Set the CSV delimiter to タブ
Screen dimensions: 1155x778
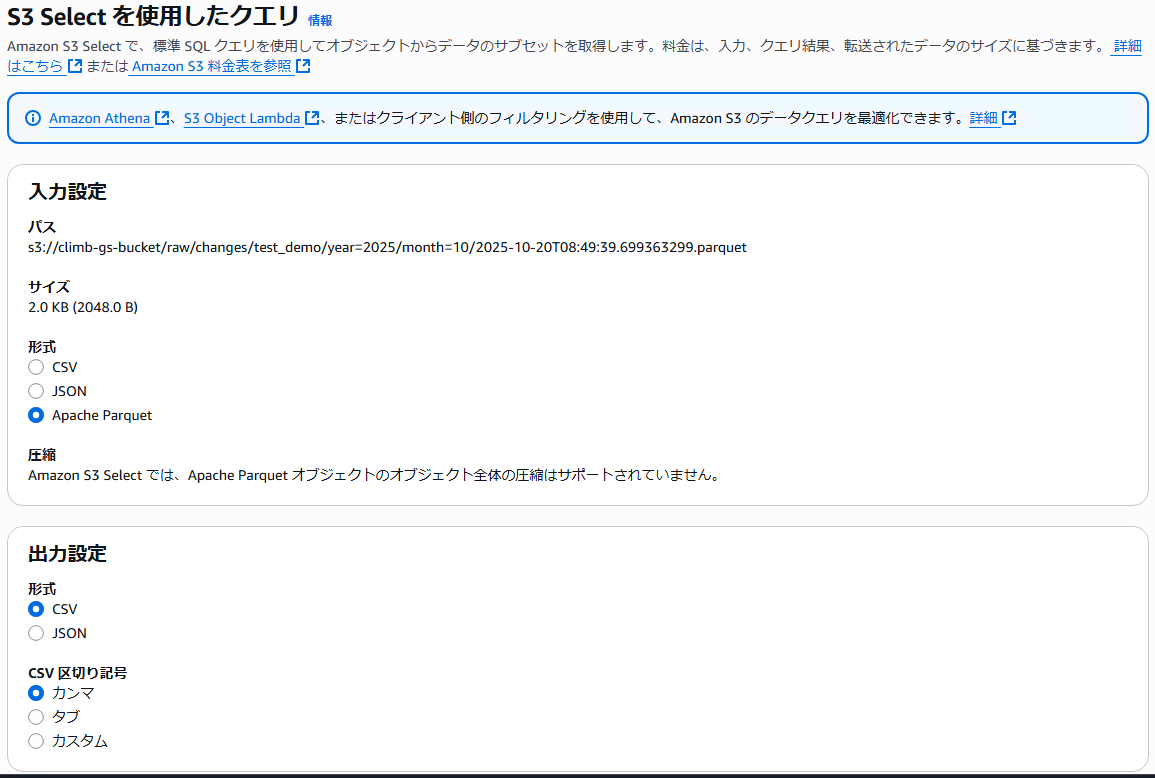pyautogui.click(x=36, y=717)
